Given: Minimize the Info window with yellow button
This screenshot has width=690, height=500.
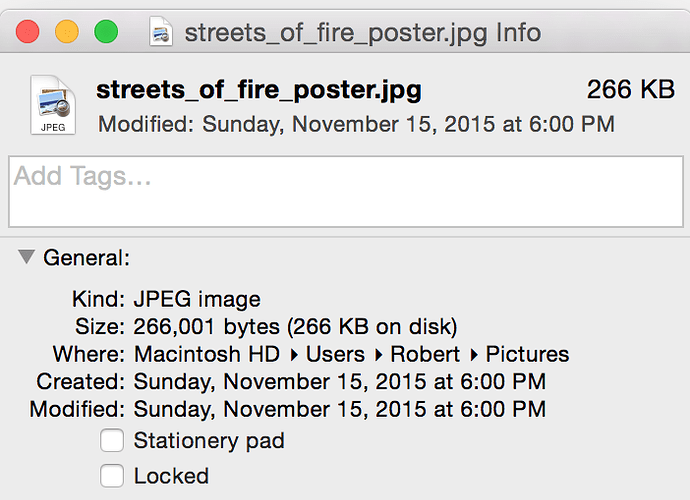Looking at the screenshot, I should click(x=67, y=32).
